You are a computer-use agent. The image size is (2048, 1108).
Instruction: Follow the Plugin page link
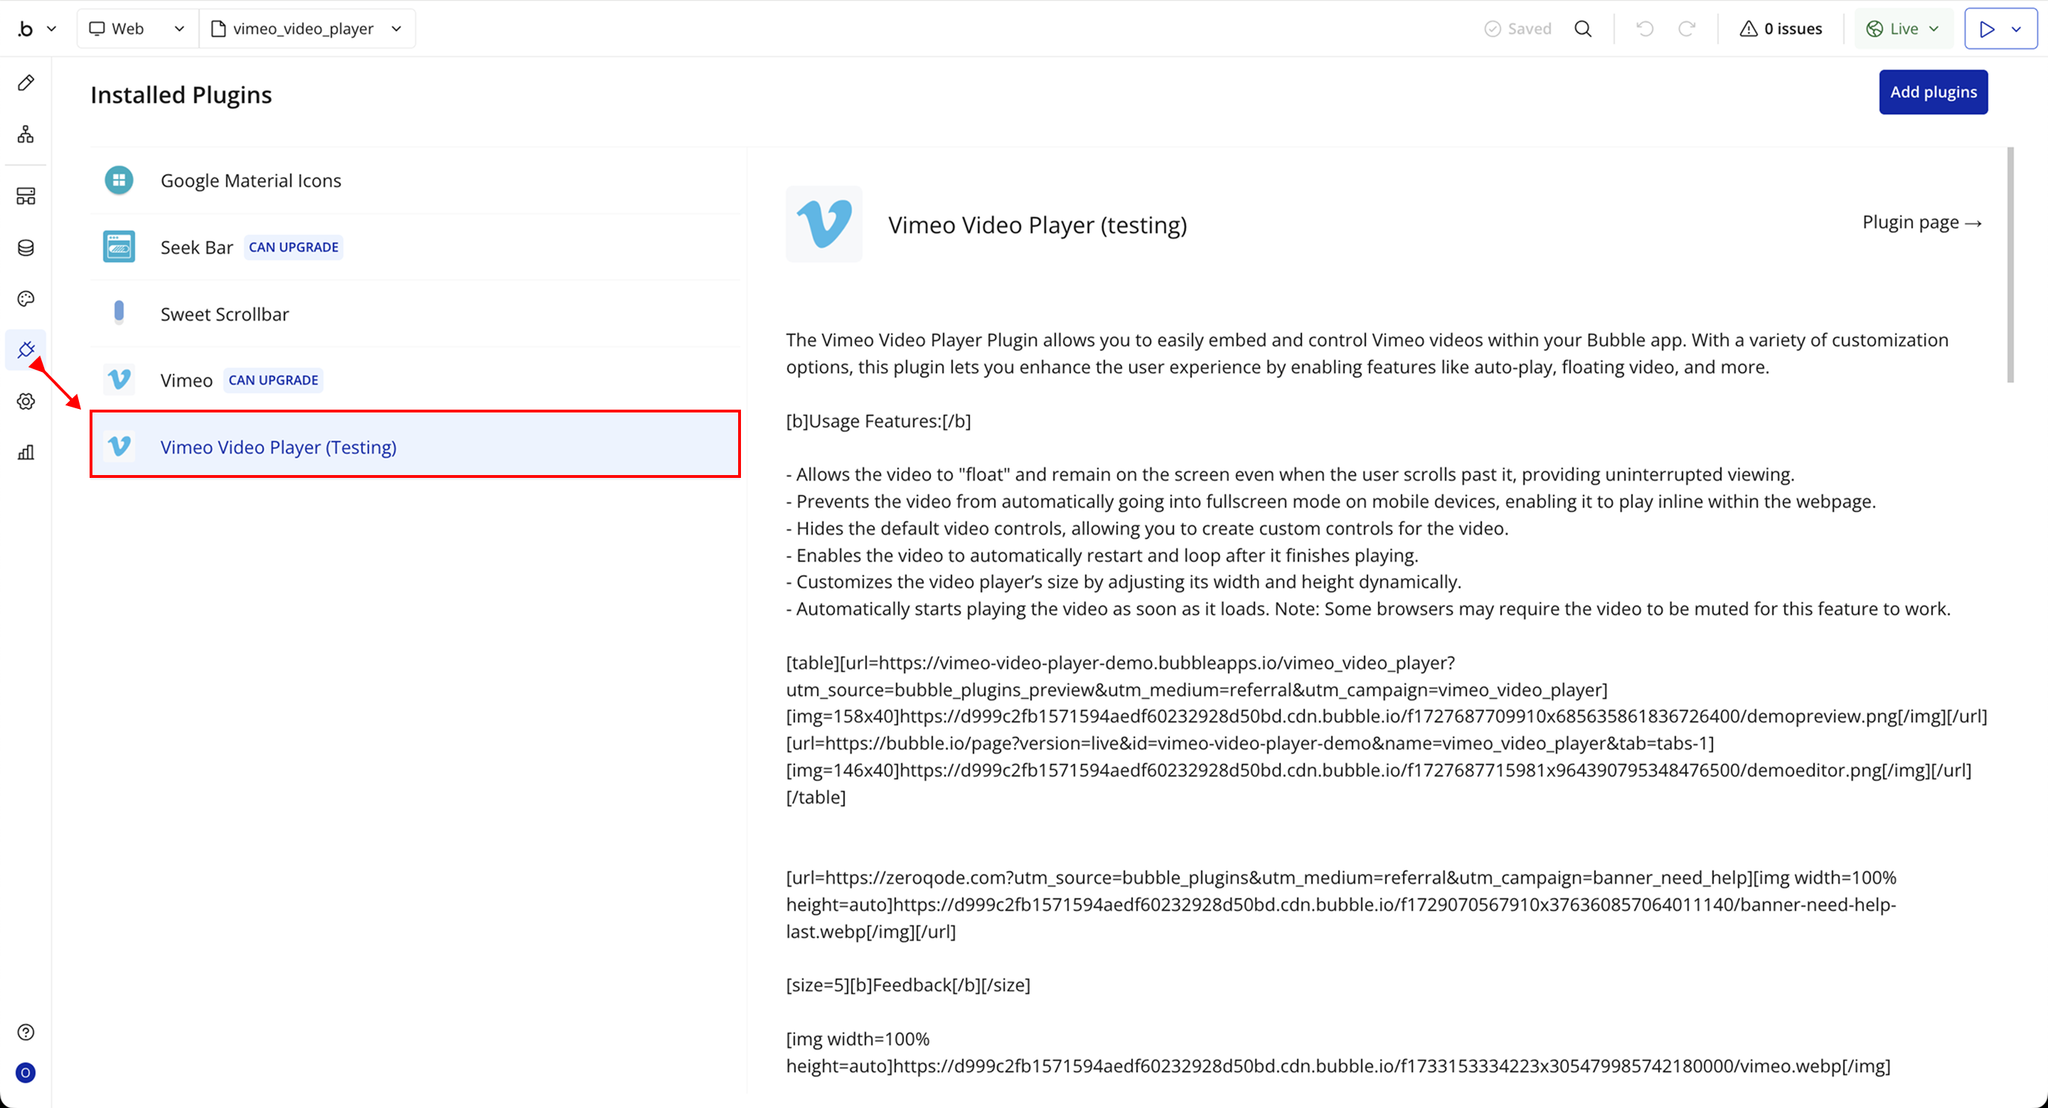coord(1921,222)
